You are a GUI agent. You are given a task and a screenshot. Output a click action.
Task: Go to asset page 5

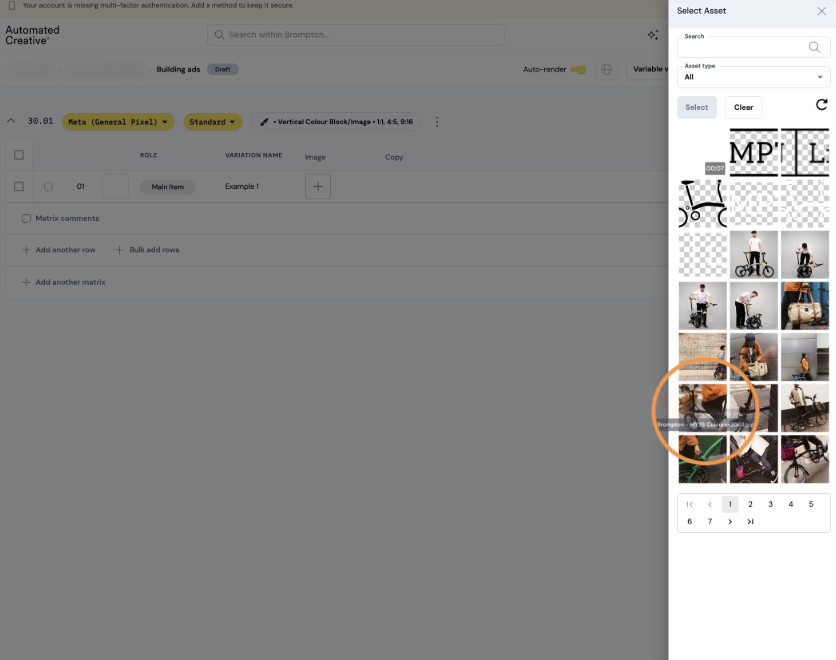(811, 504)
